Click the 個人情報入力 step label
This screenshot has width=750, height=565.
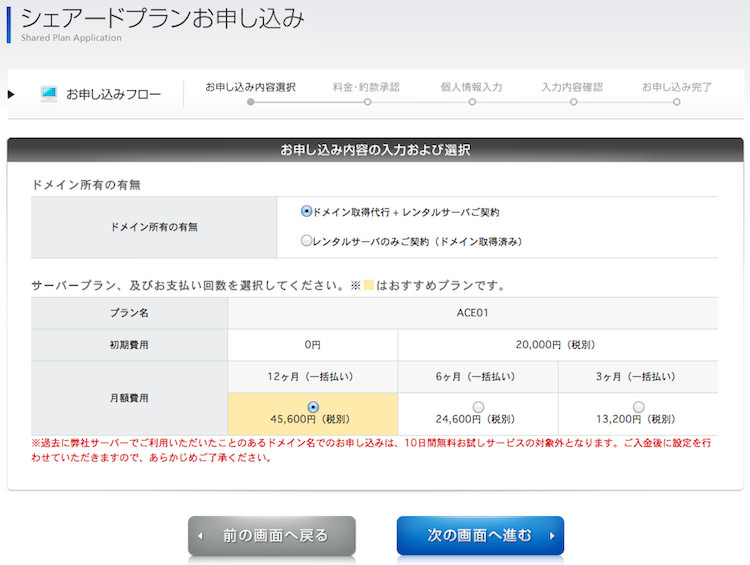tap(471, 87)
